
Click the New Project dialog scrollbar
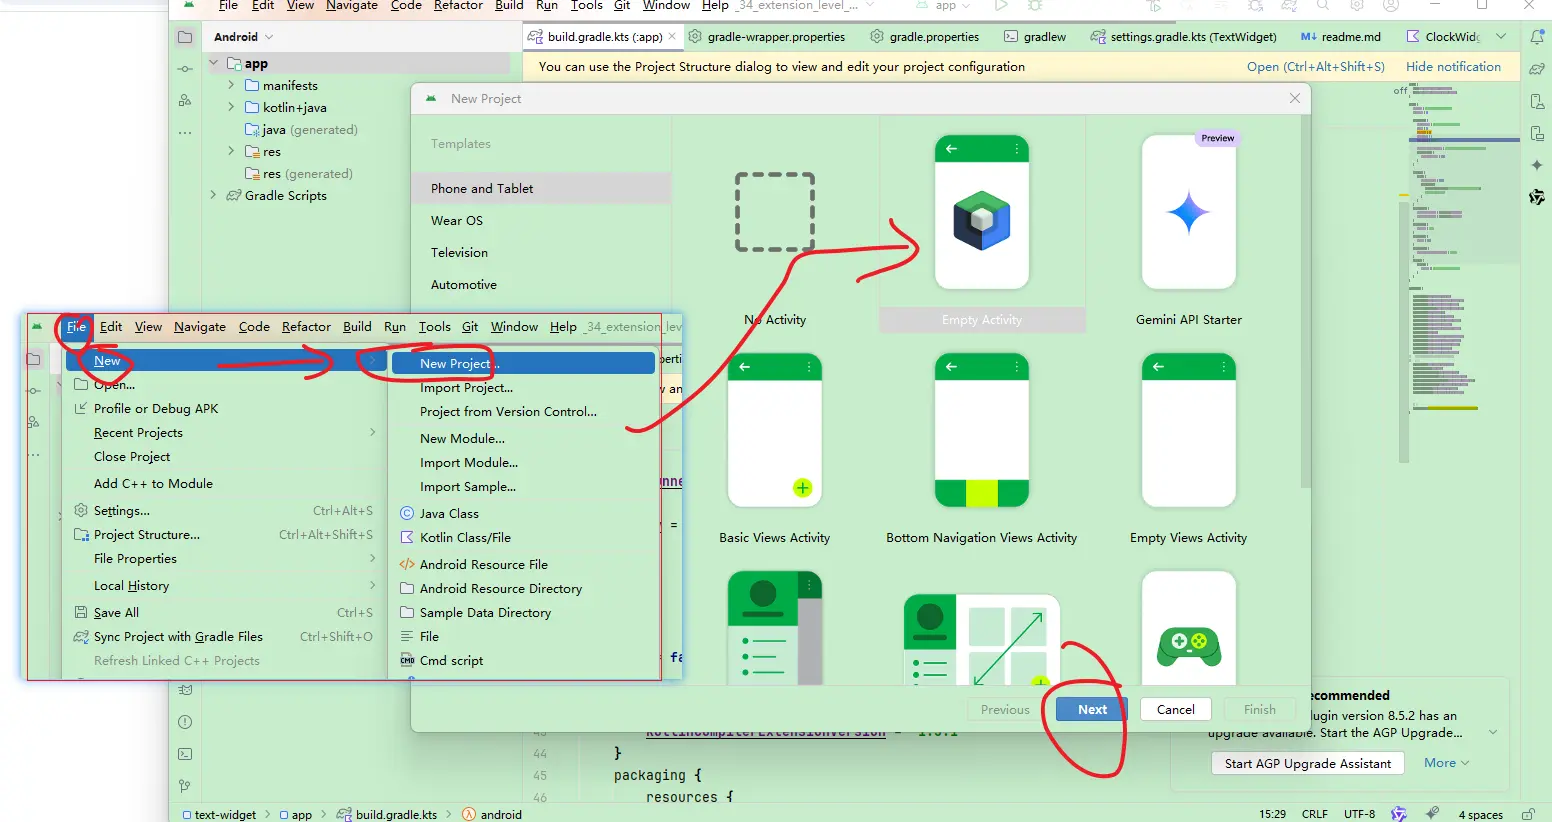1305,300
